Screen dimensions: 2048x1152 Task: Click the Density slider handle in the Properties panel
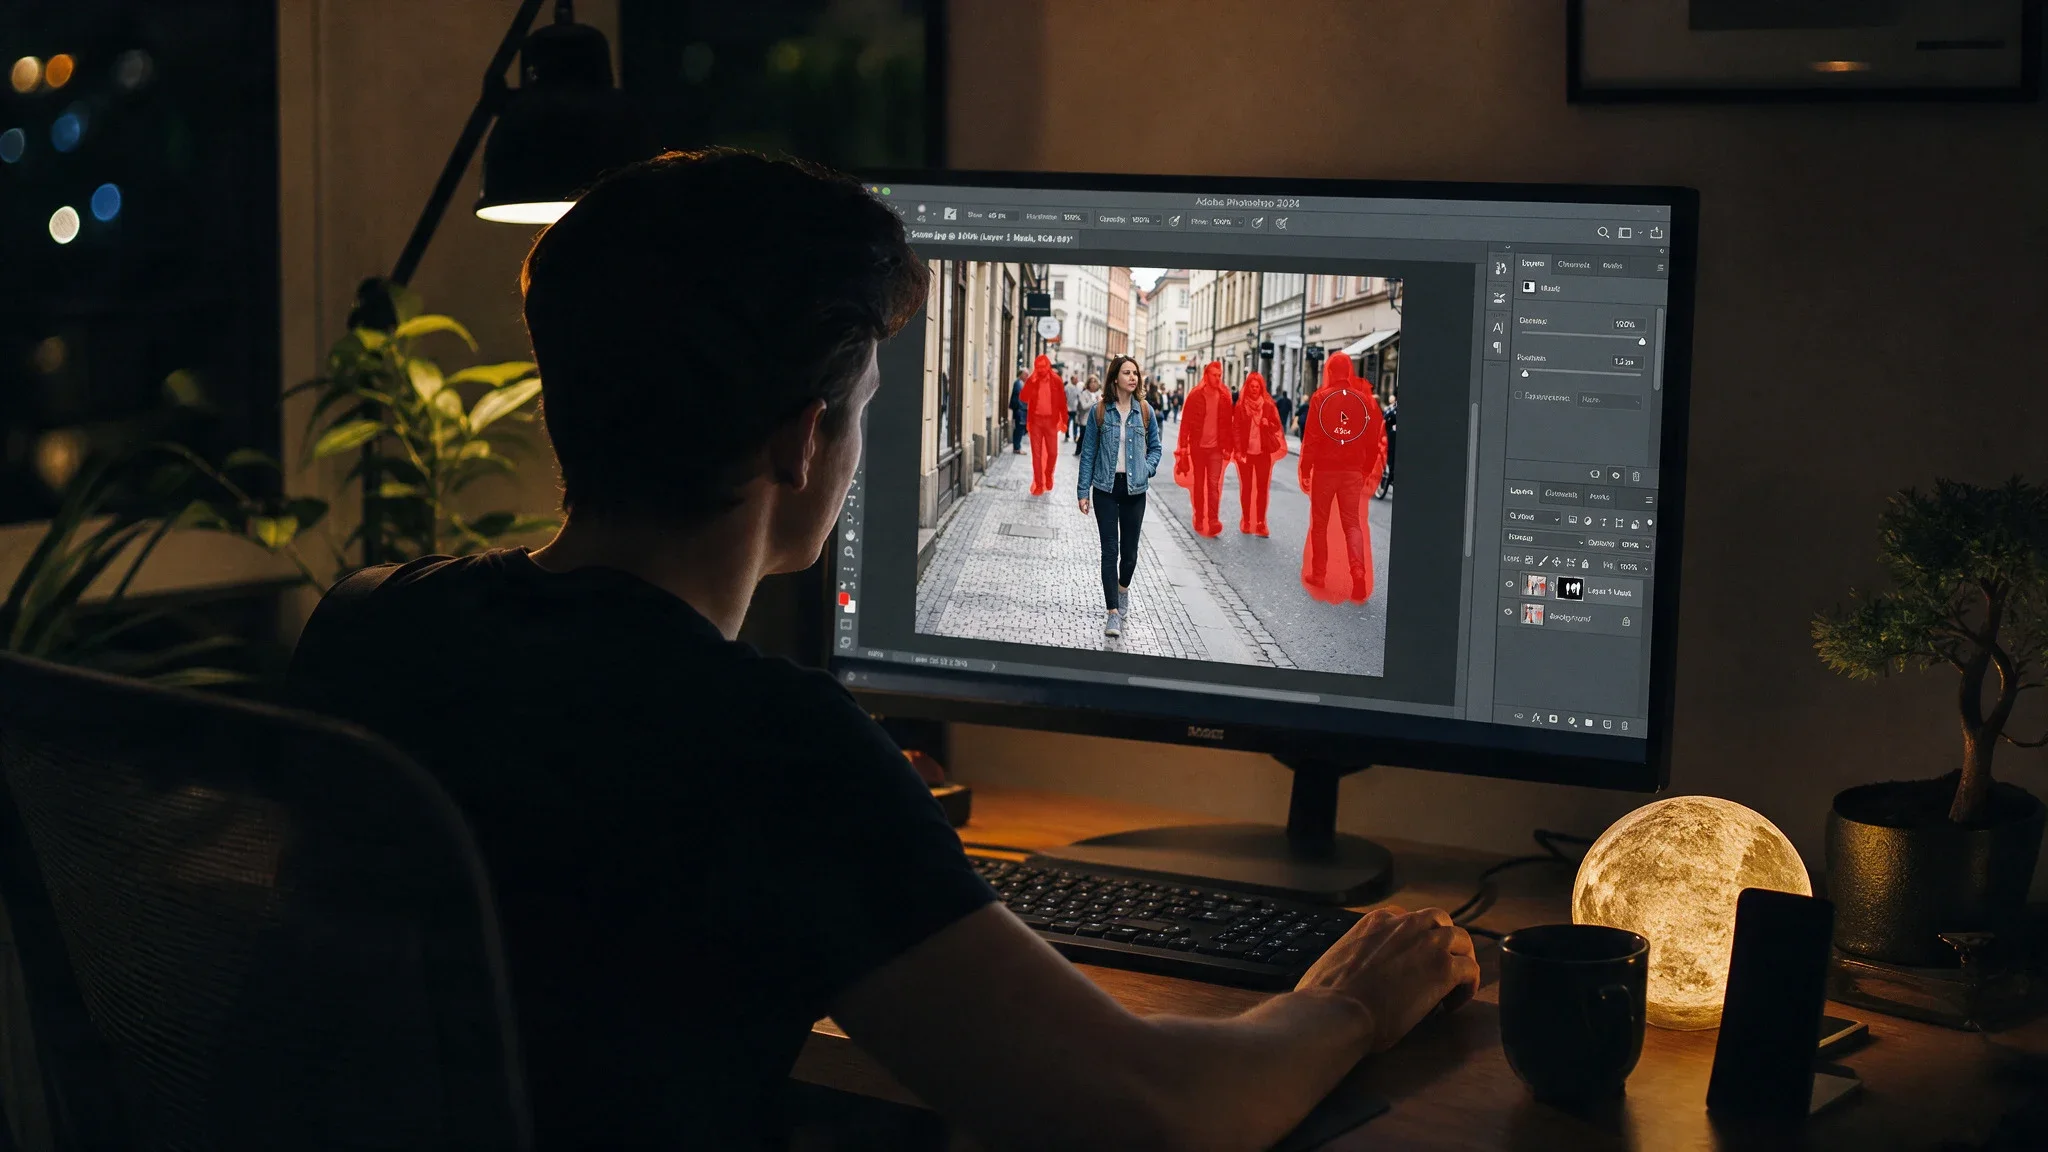[x=1642, y=342]
